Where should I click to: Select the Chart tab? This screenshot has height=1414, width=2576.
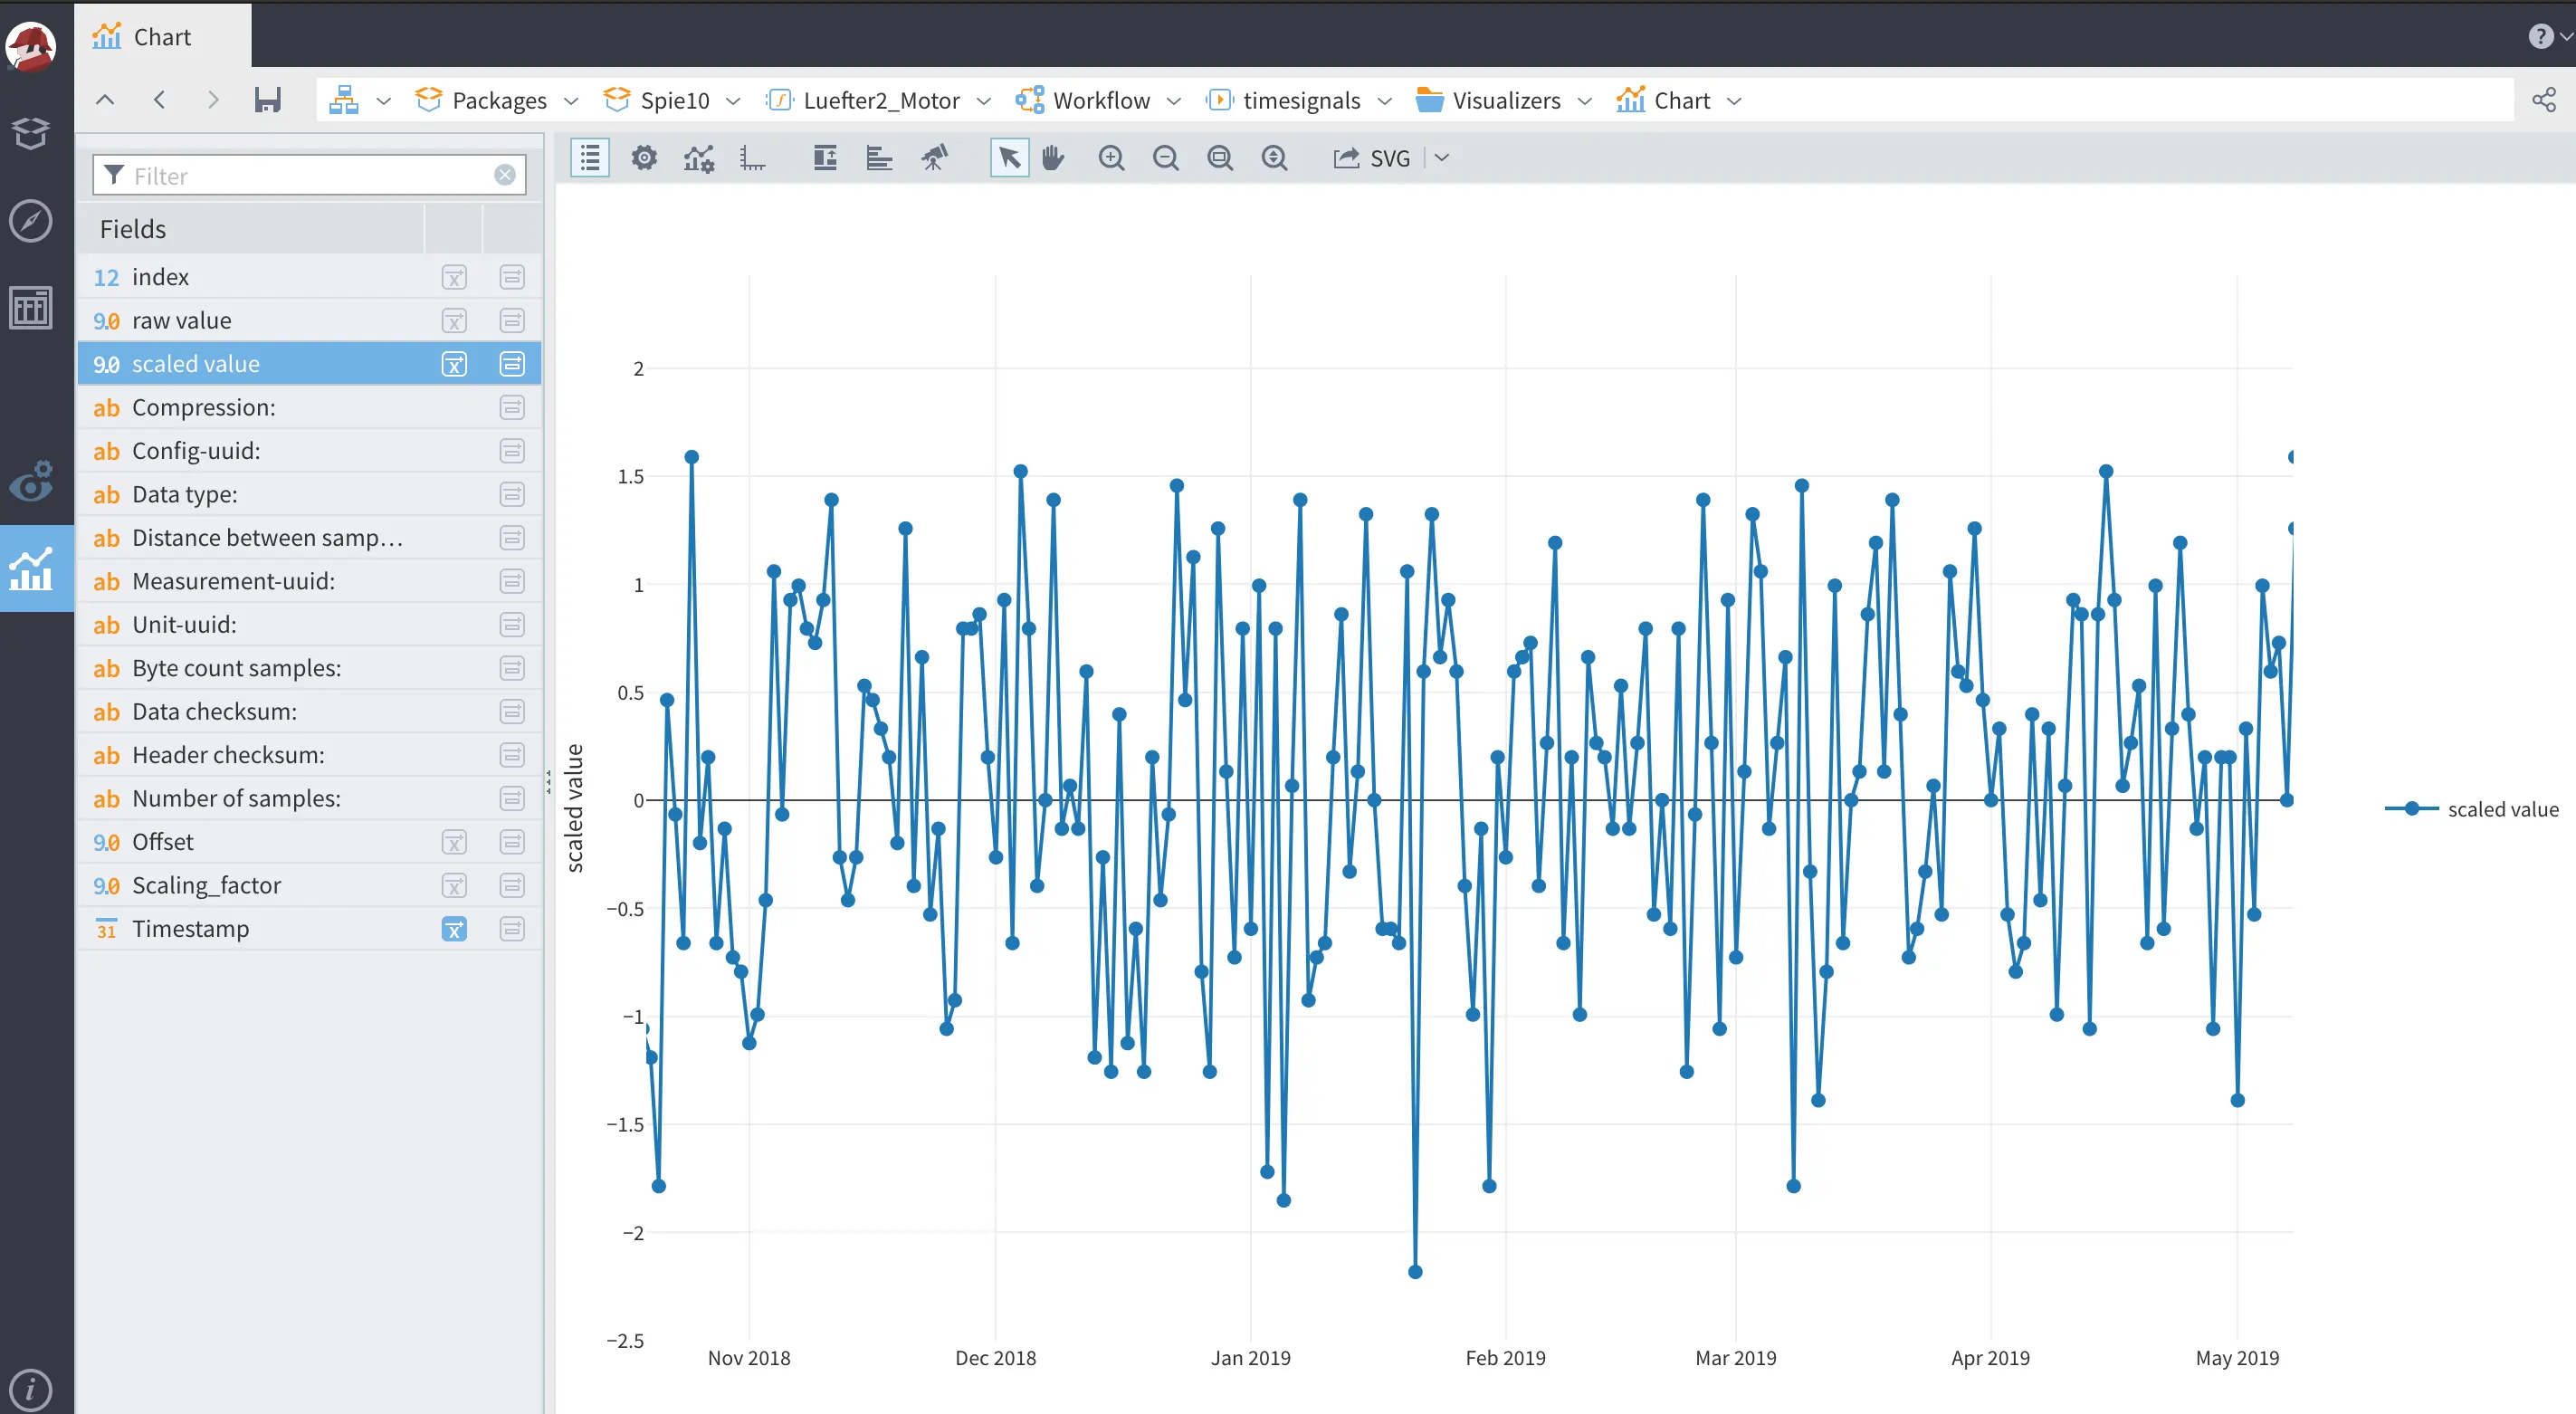click(162, 37)
